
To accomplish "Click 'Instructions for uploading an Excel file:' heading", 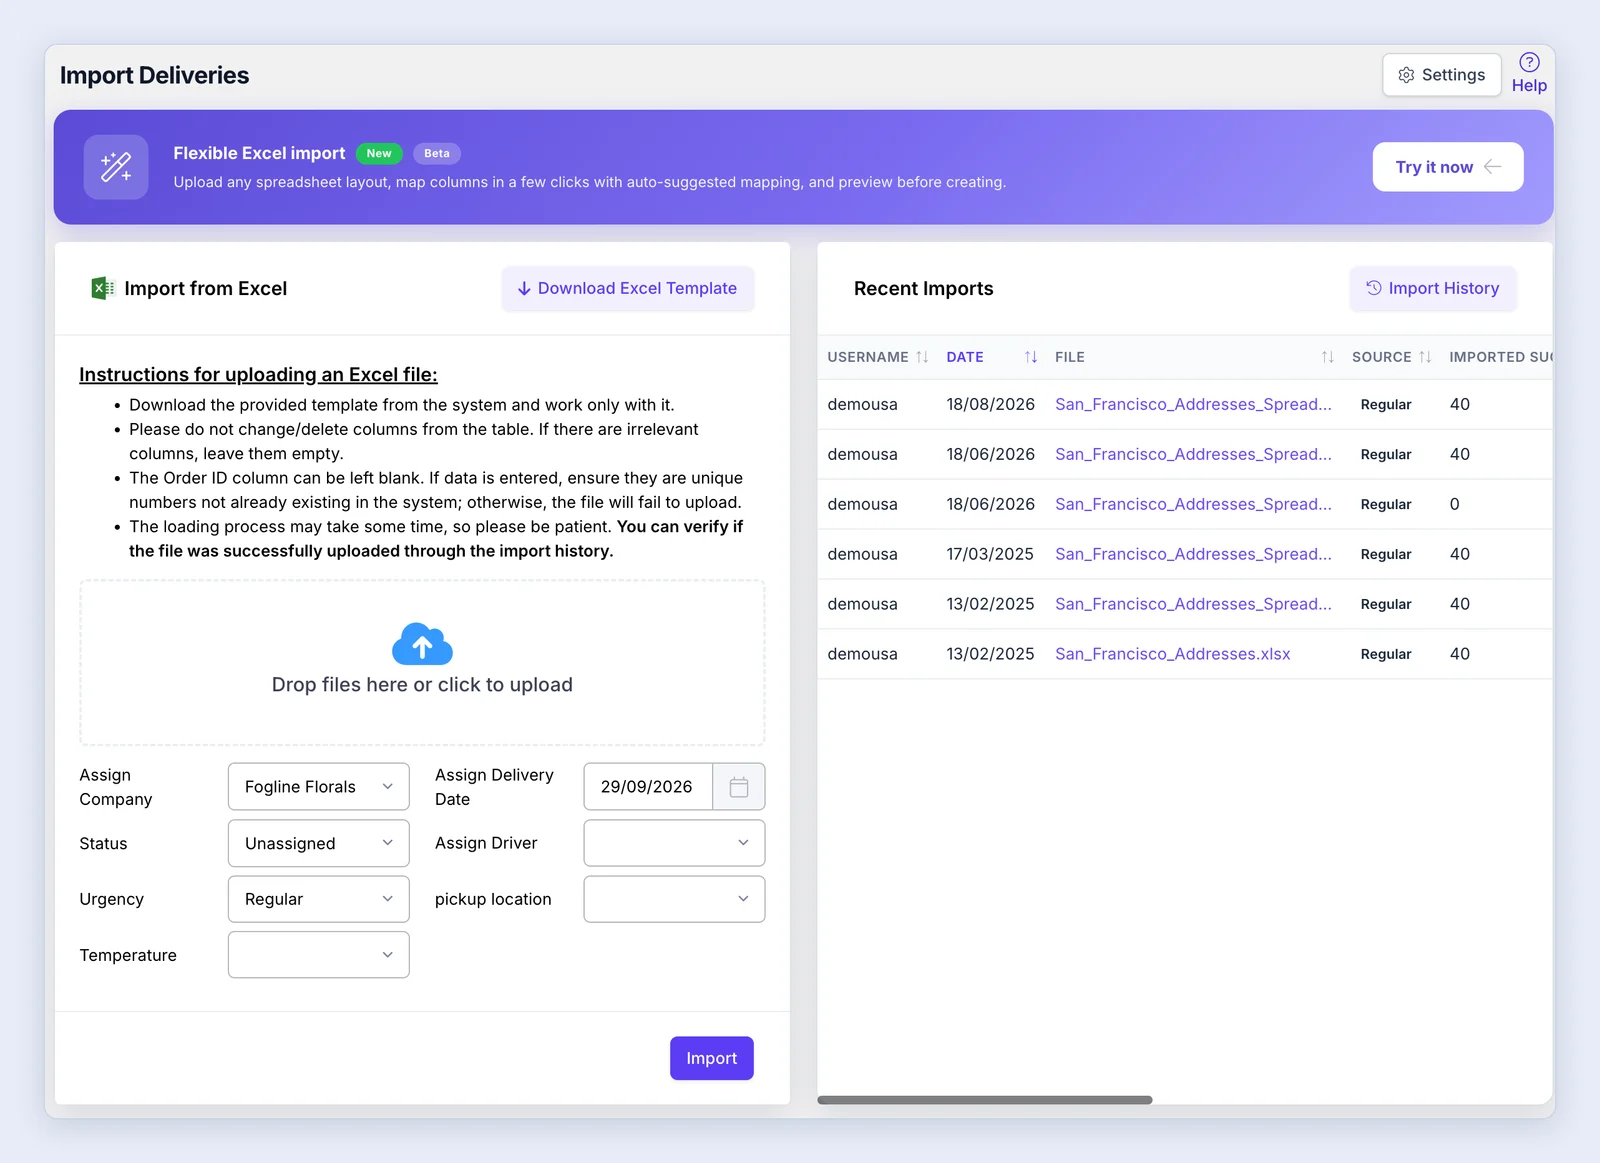I will [x=258, y=374].
